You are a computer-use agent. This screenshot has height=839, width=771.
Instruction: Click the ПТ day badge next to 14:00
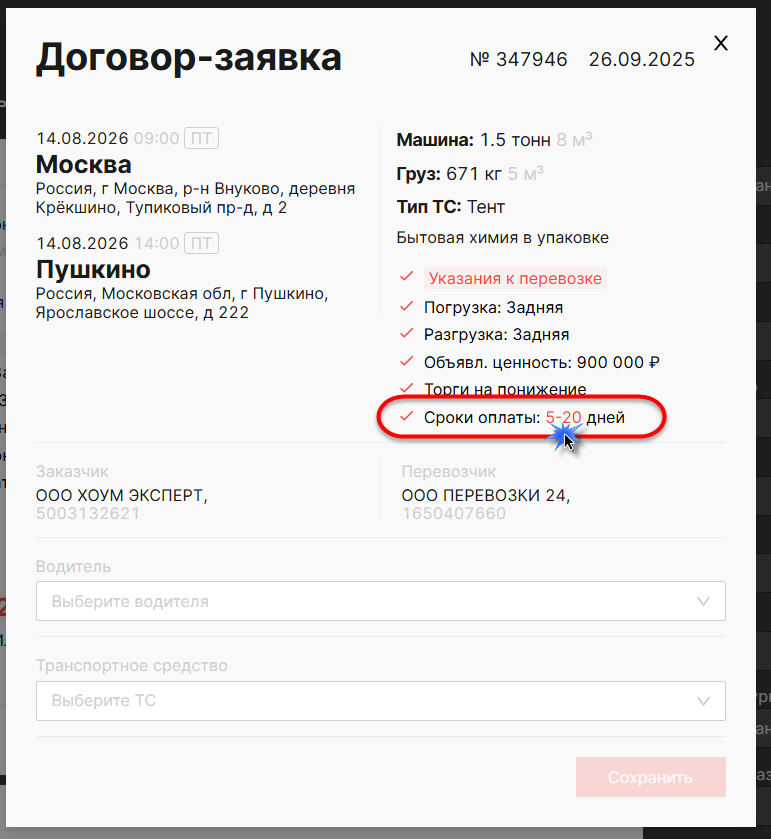[202, 243]
